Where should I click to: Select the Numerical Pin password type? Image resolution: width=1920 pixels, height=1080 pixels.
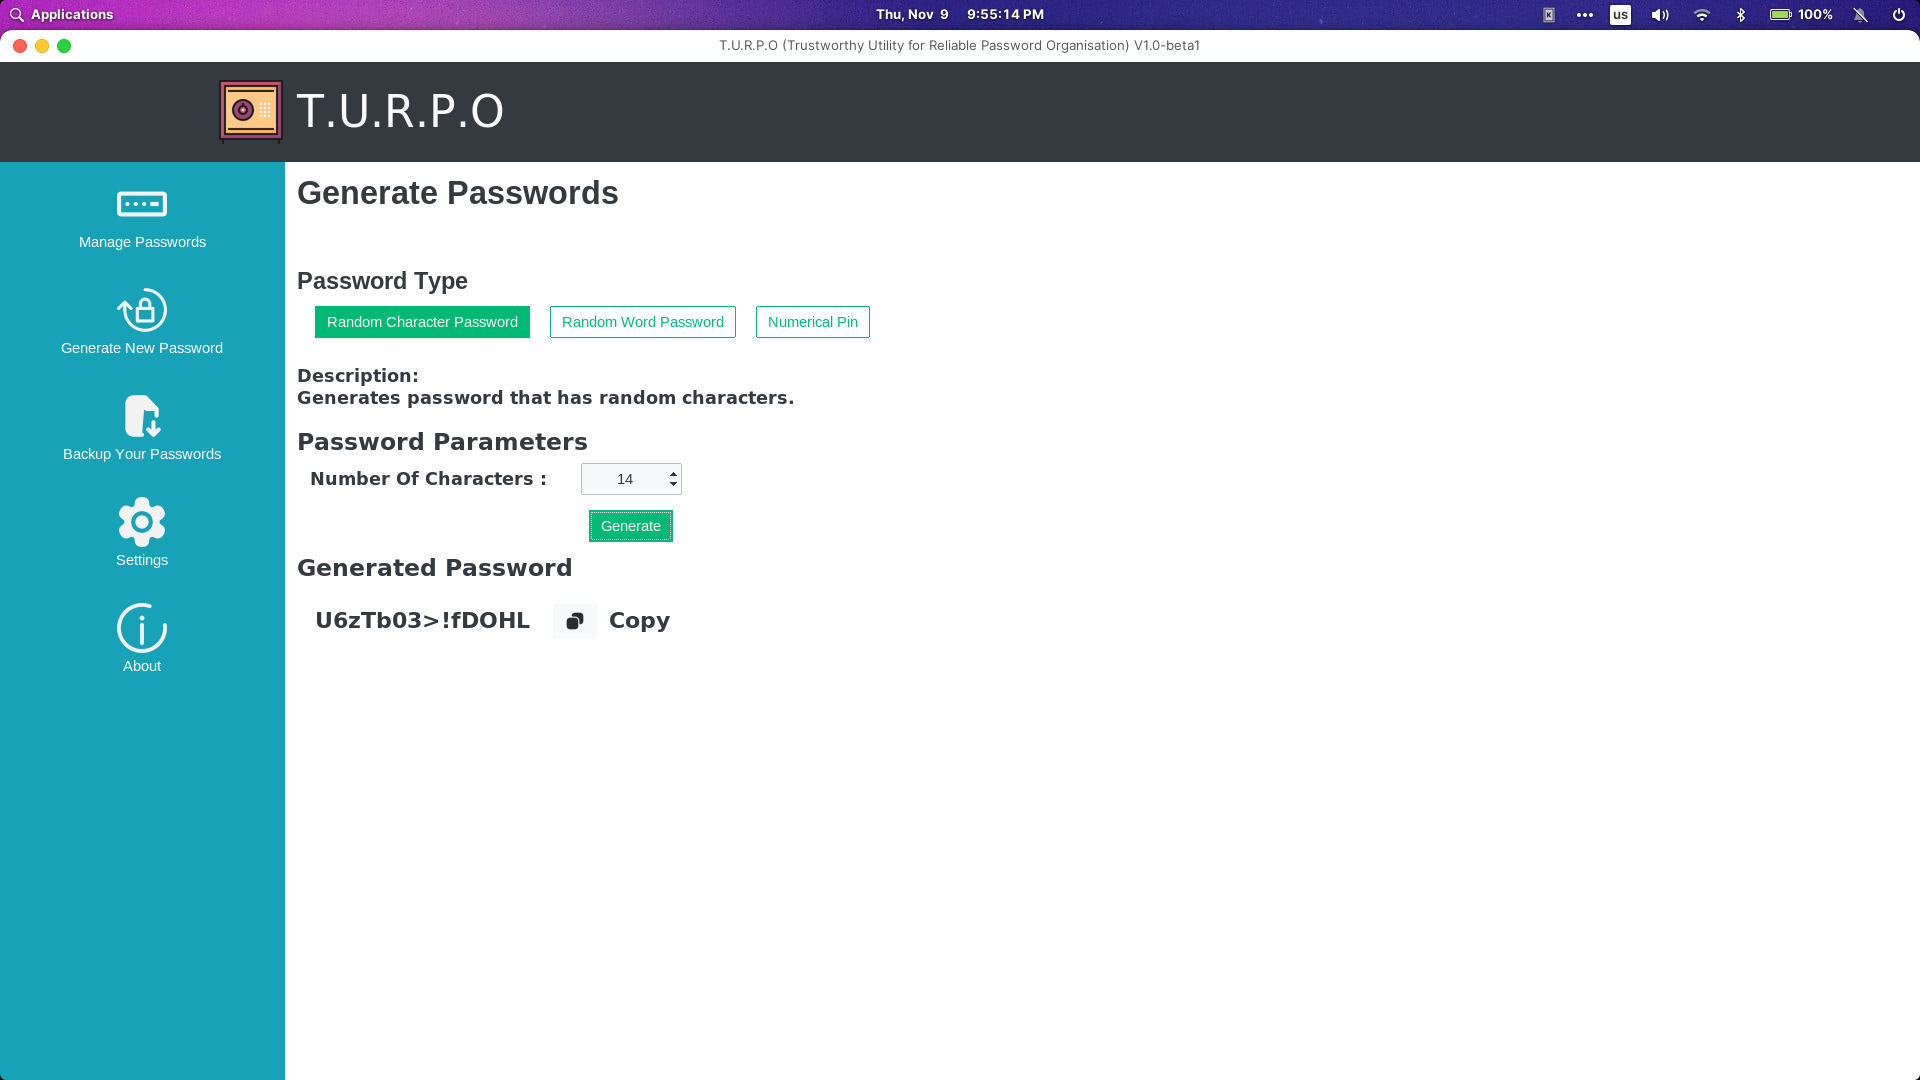tap(812, 322)
